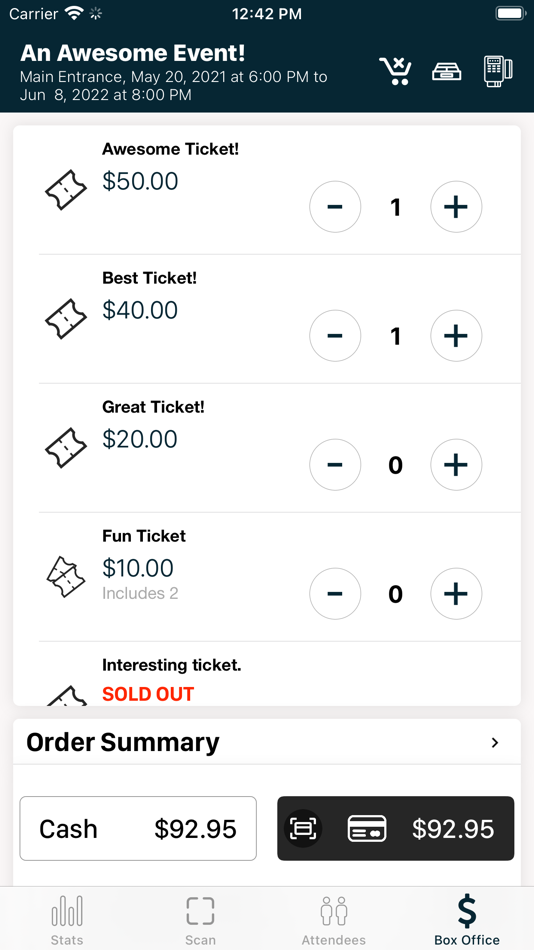The image size is (534, 950).
Task: Add a Great Ticket! using plus
Action: tap(456, 465)
